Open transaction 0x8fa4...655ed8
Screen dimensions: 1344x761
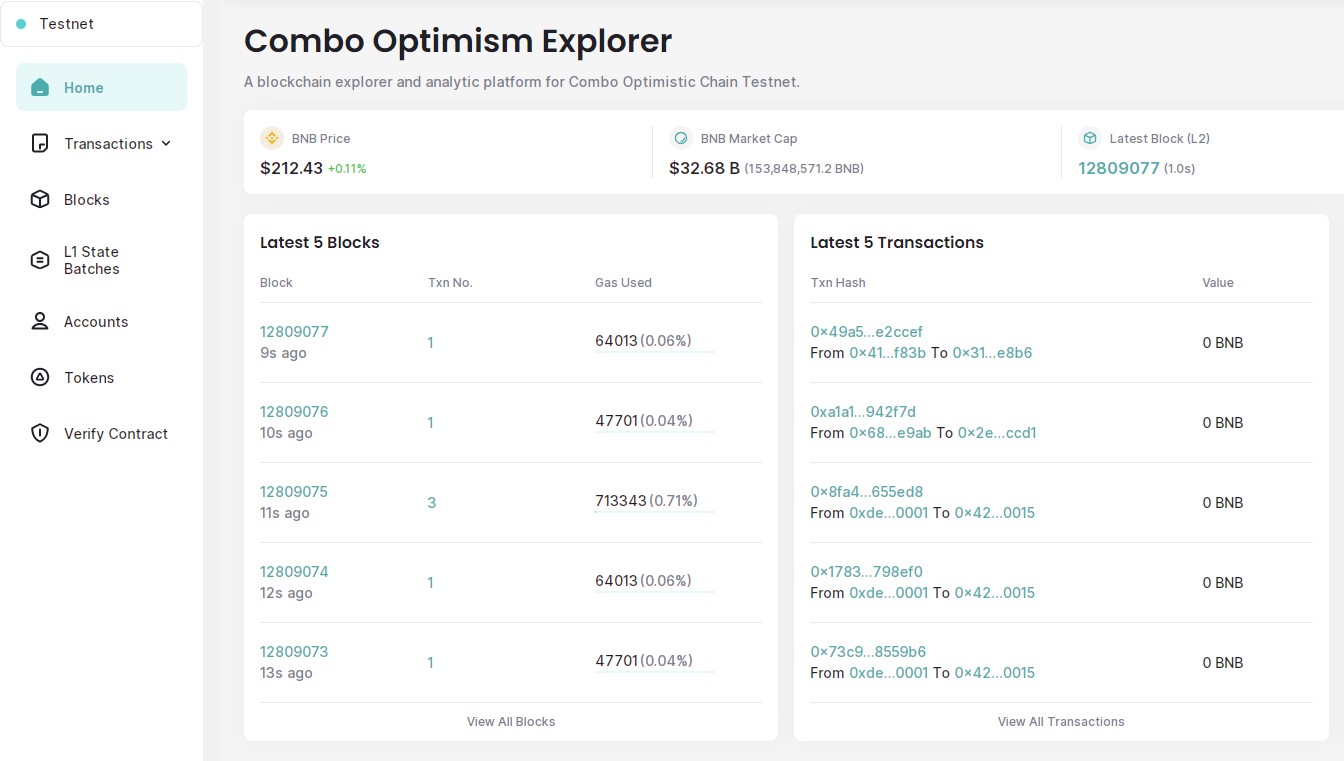tap(866, 492)
